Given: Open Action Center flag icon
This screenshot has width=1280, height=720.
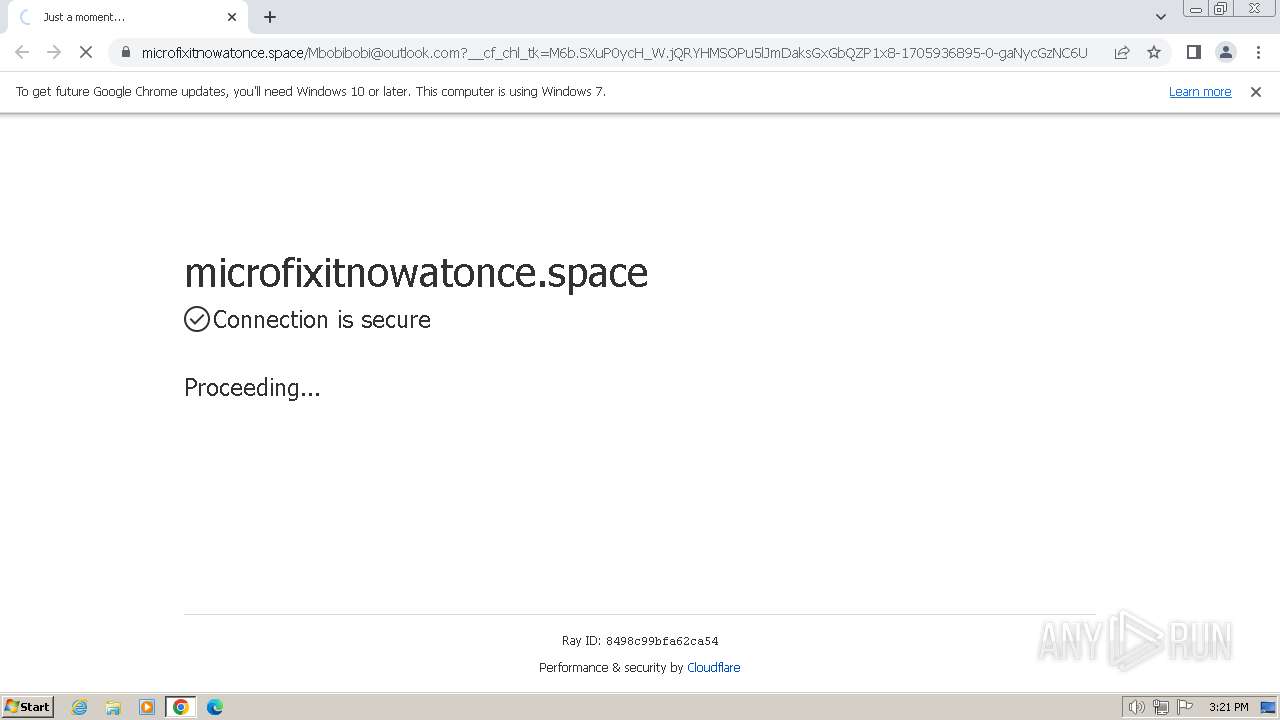Looking at the screenshot, I should (1185, 707).
